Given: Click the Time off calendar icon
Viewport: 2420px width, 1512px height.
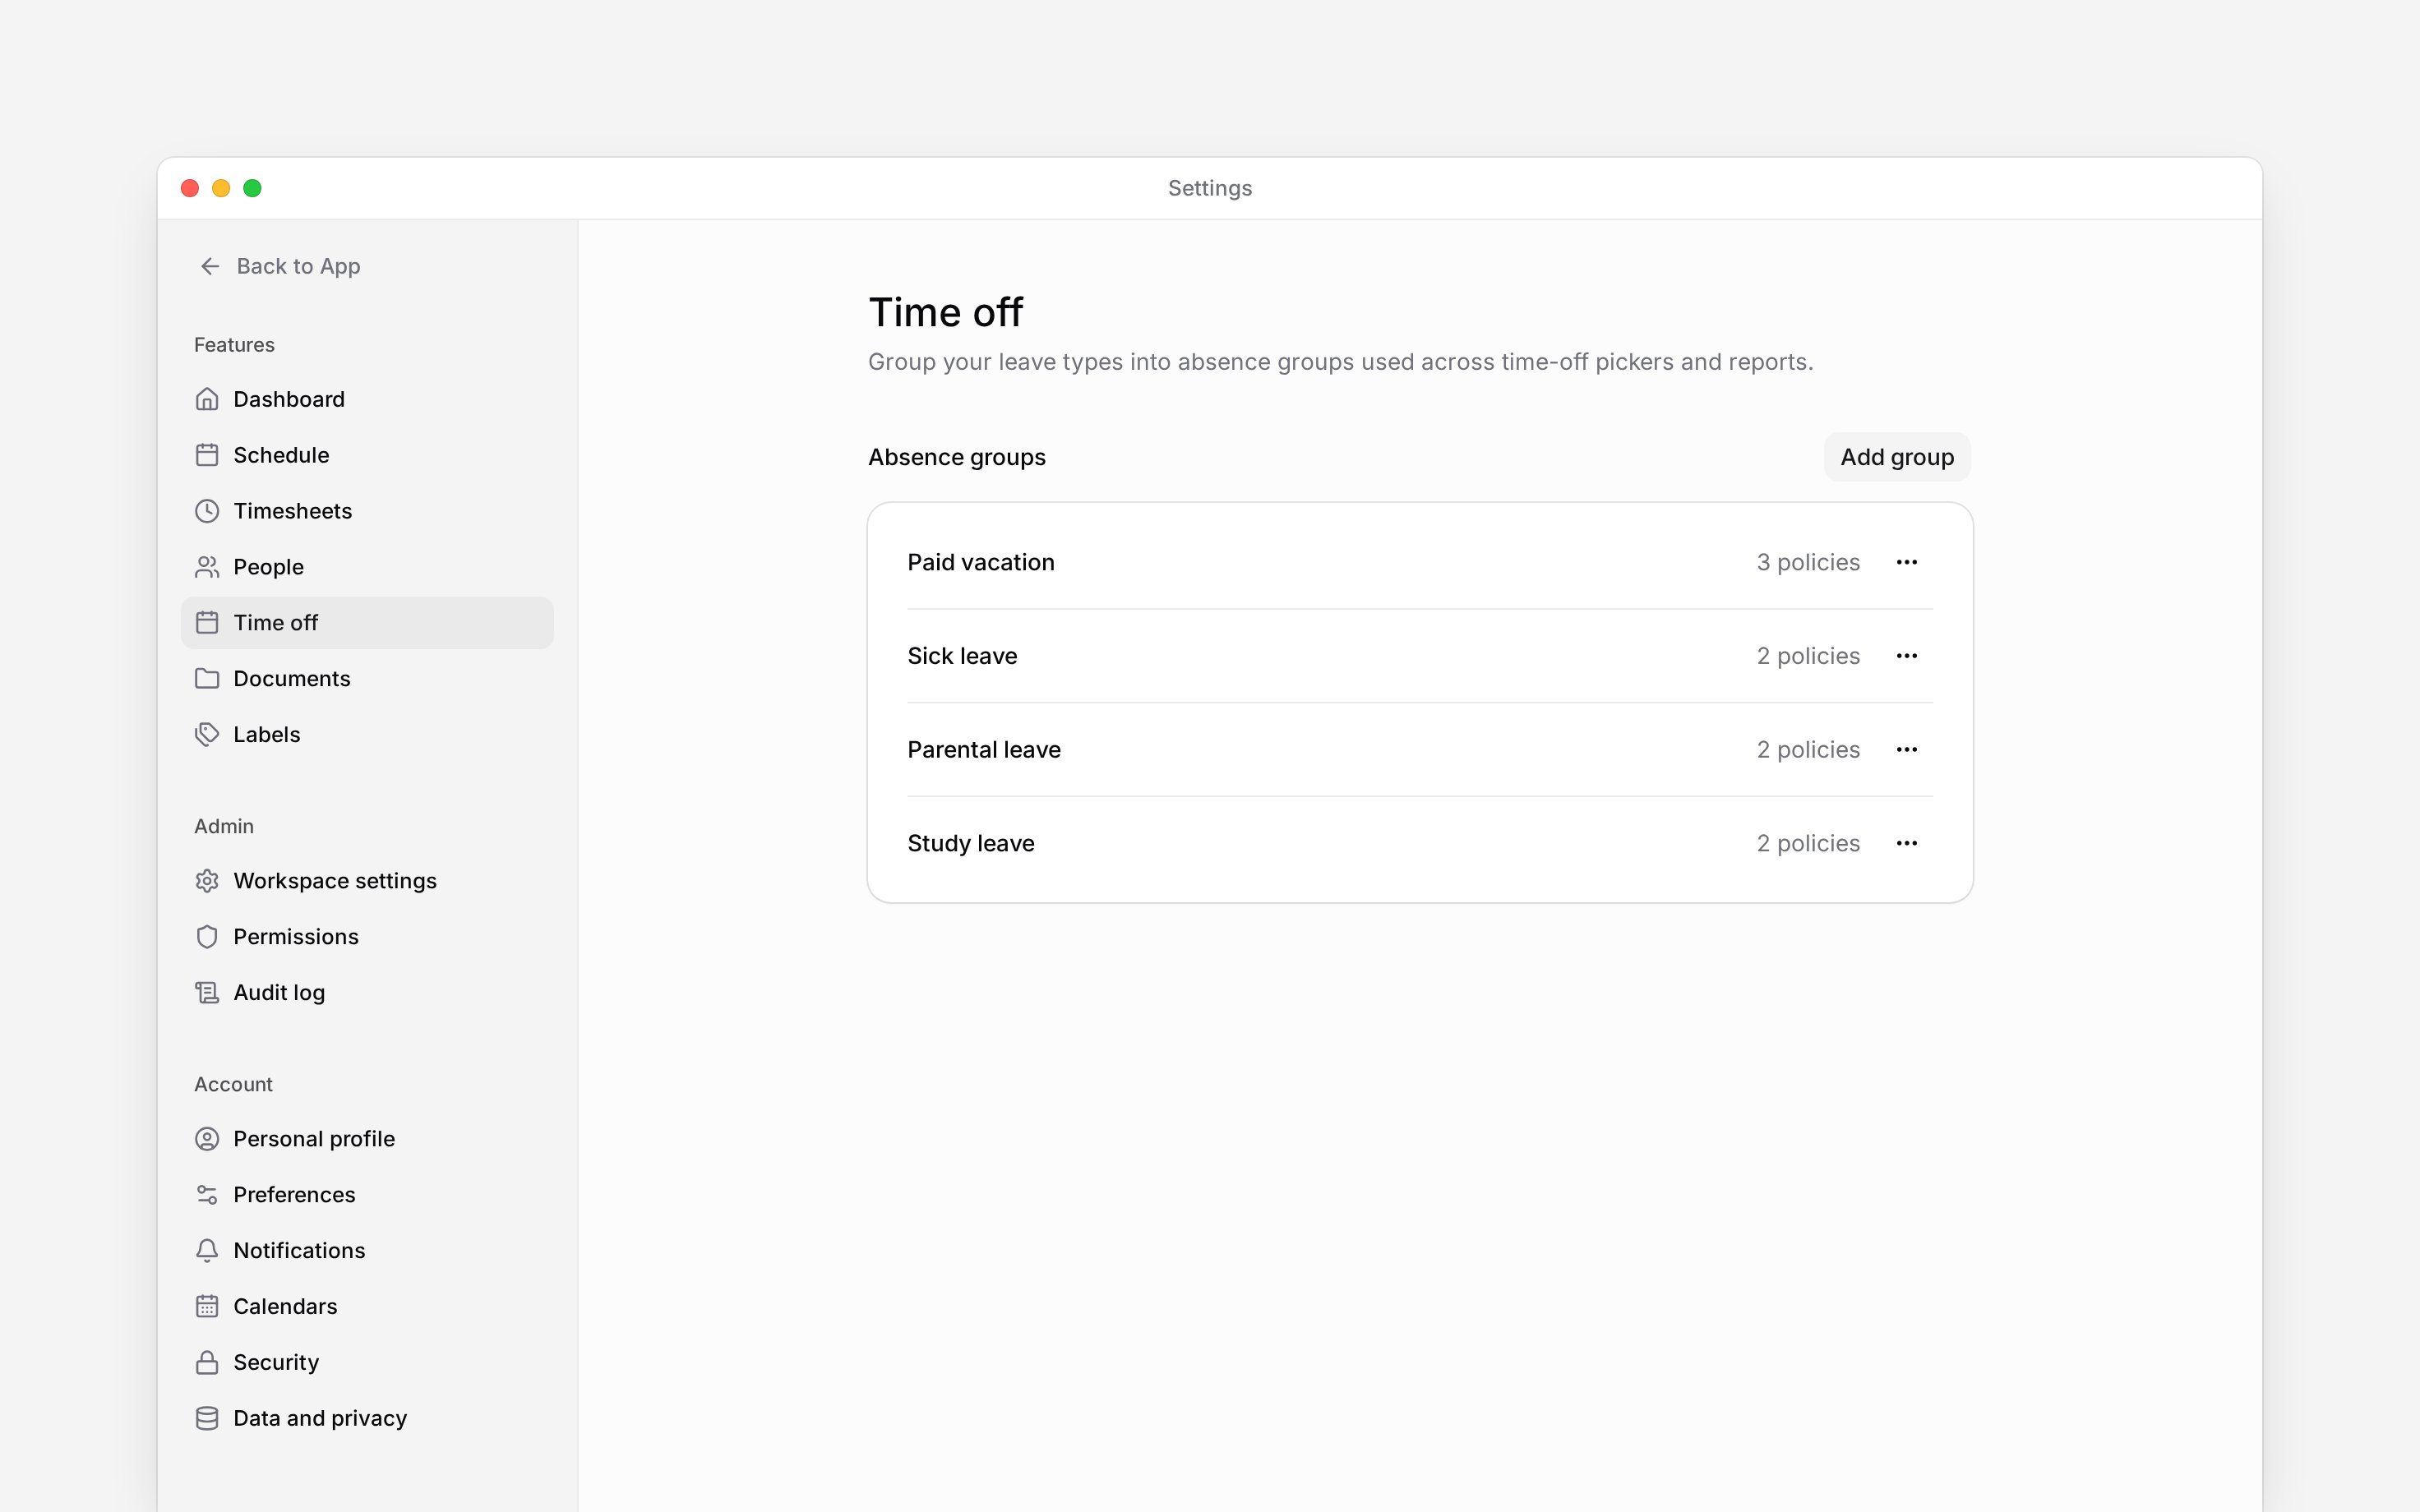Looking at the screenshot, I should tap(207, 623).
